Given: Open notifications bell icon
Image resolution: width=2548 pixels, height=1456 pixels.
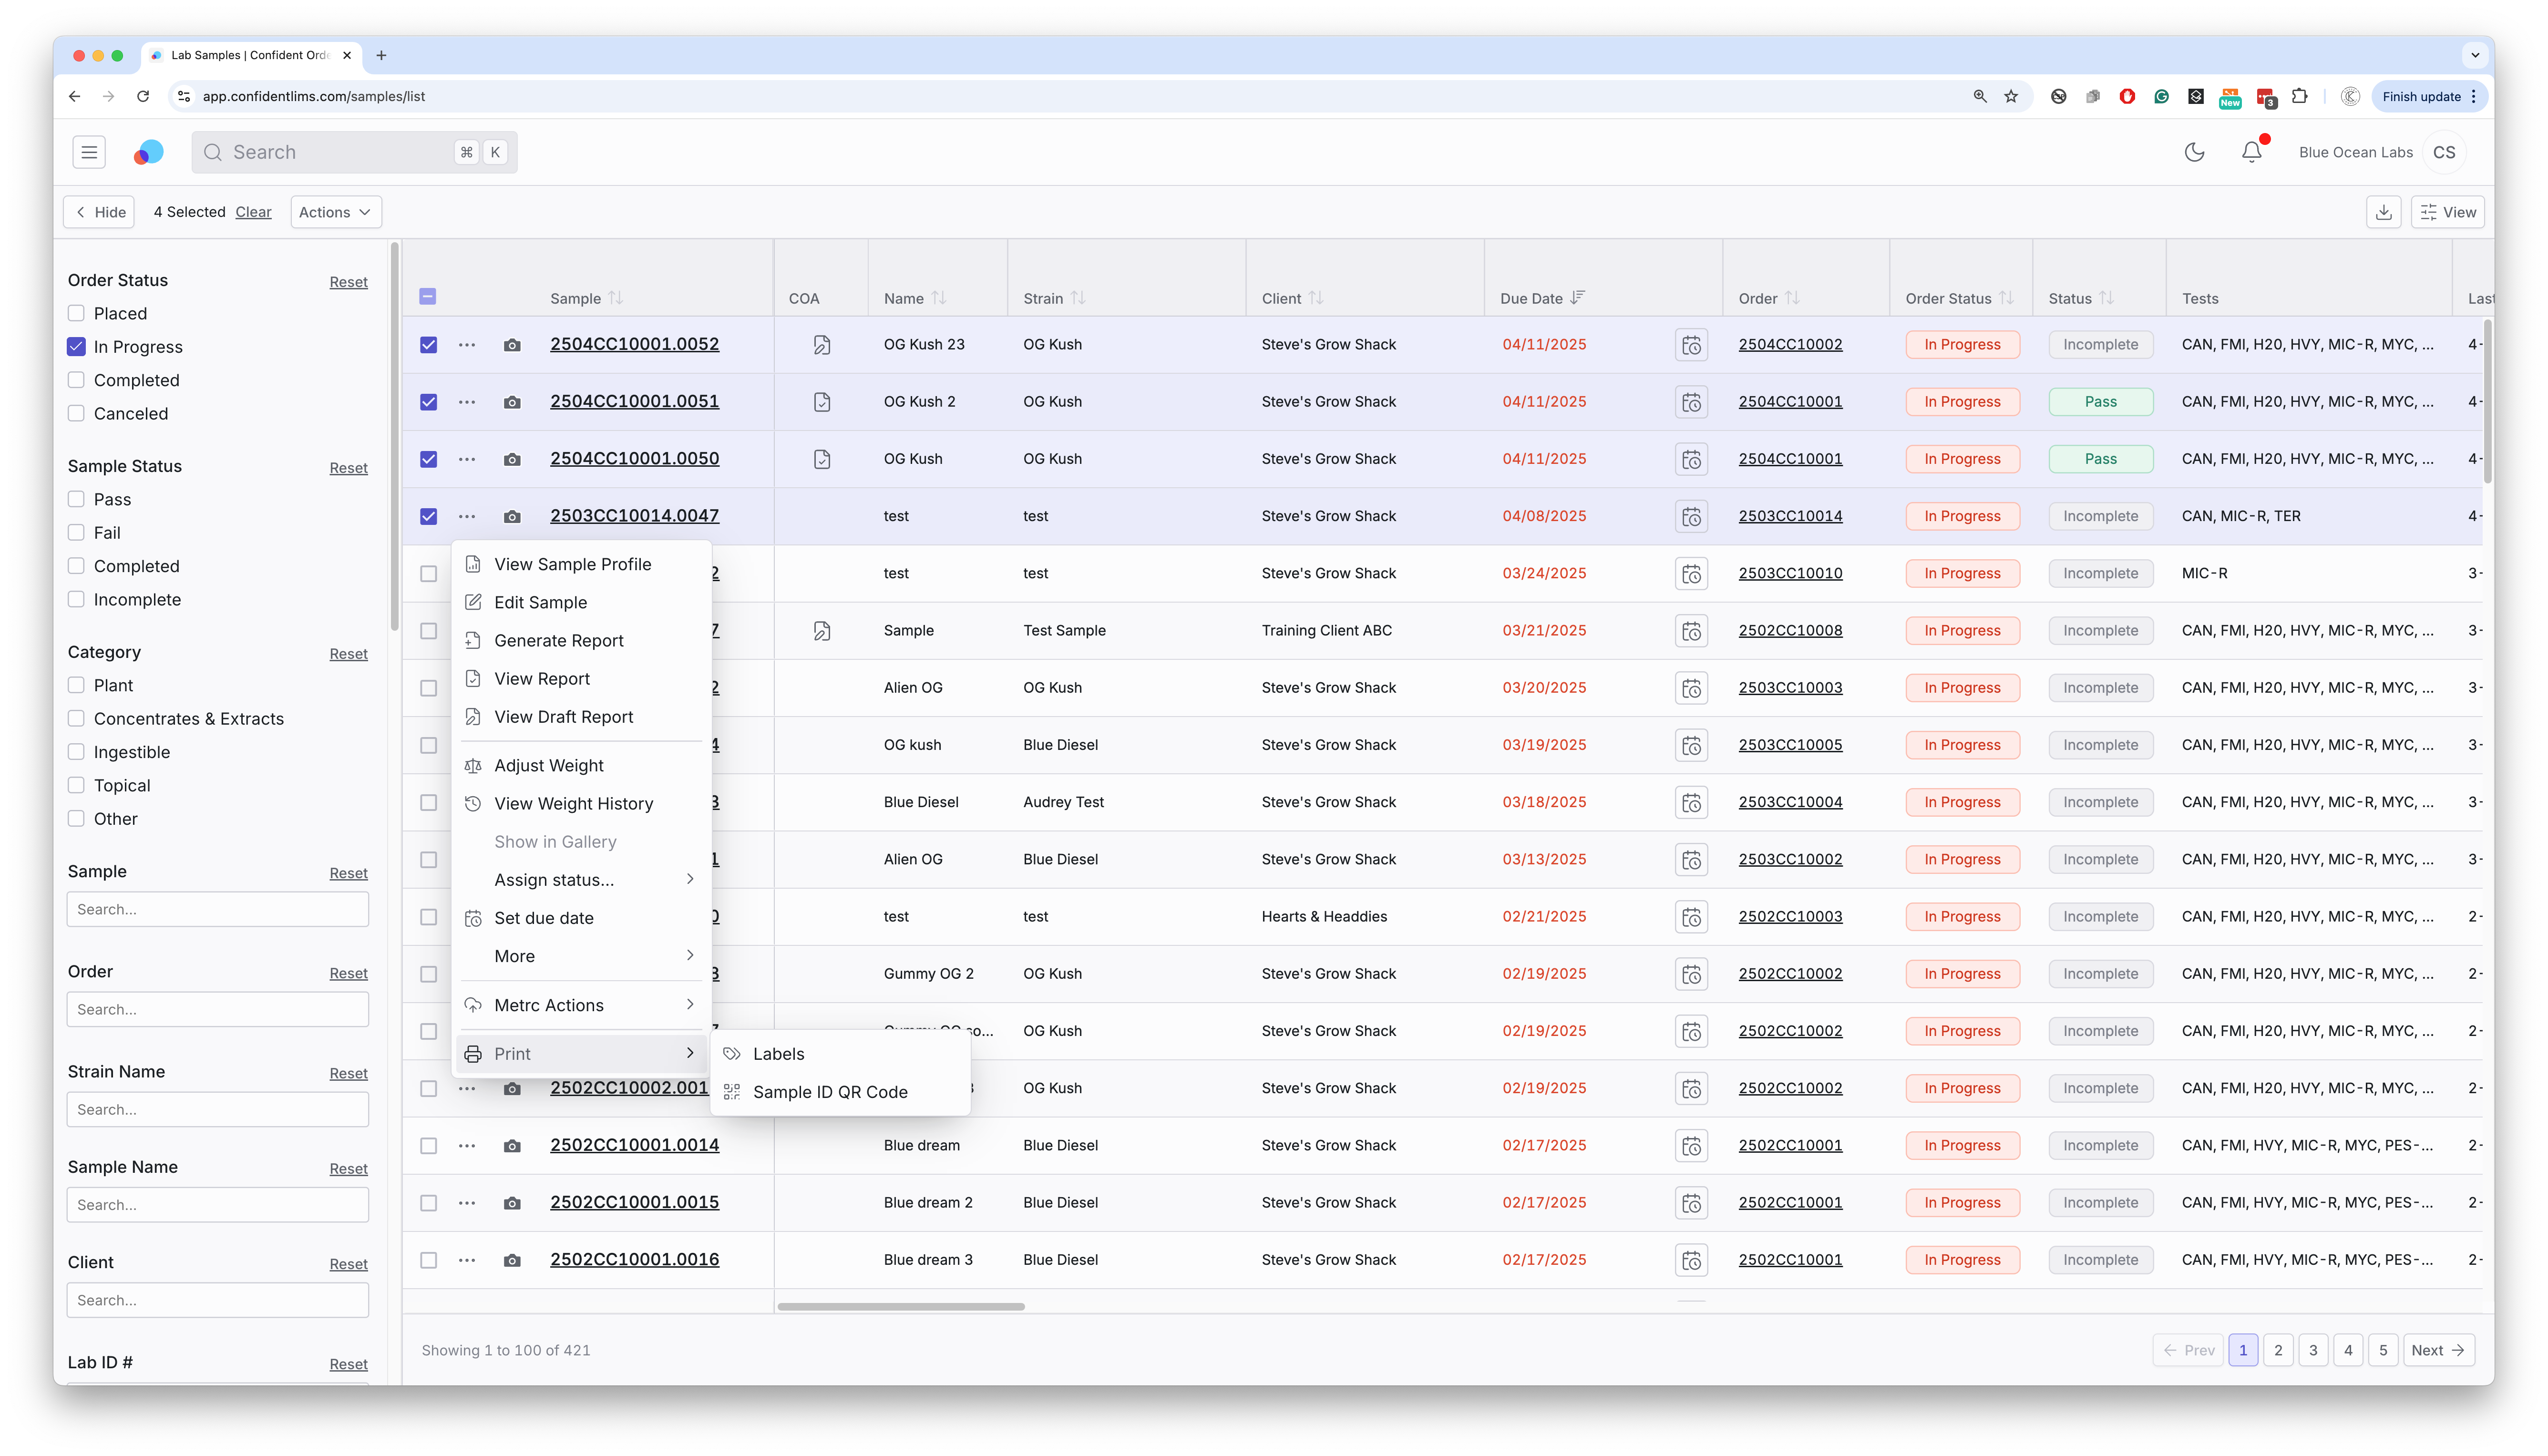Looking at the screenshot, I should [2251, 152].
